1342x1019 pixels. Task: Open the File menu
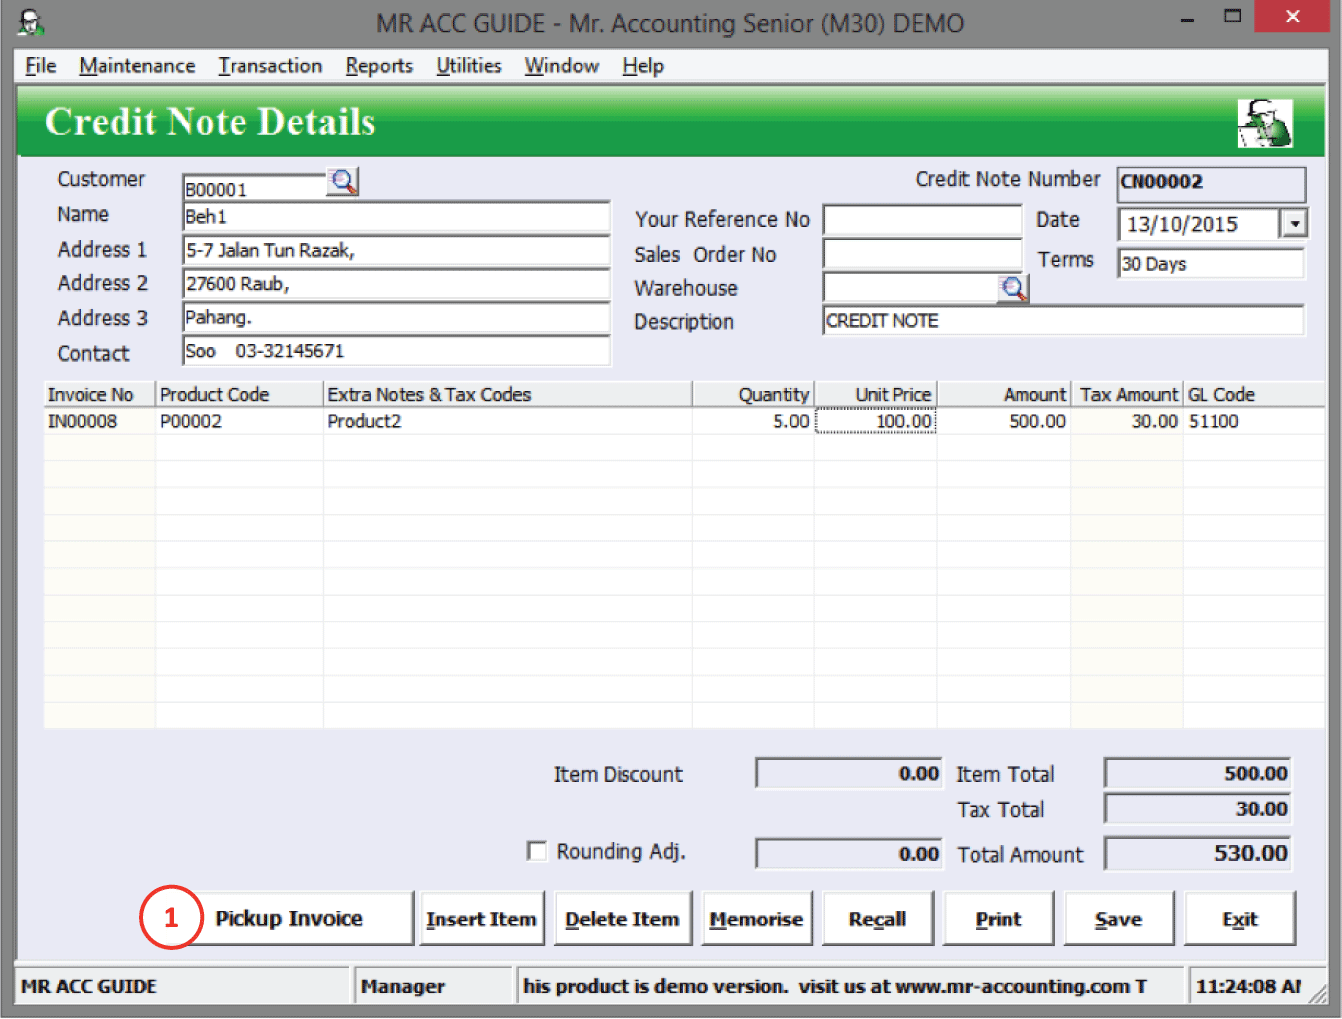pos(41,66)
